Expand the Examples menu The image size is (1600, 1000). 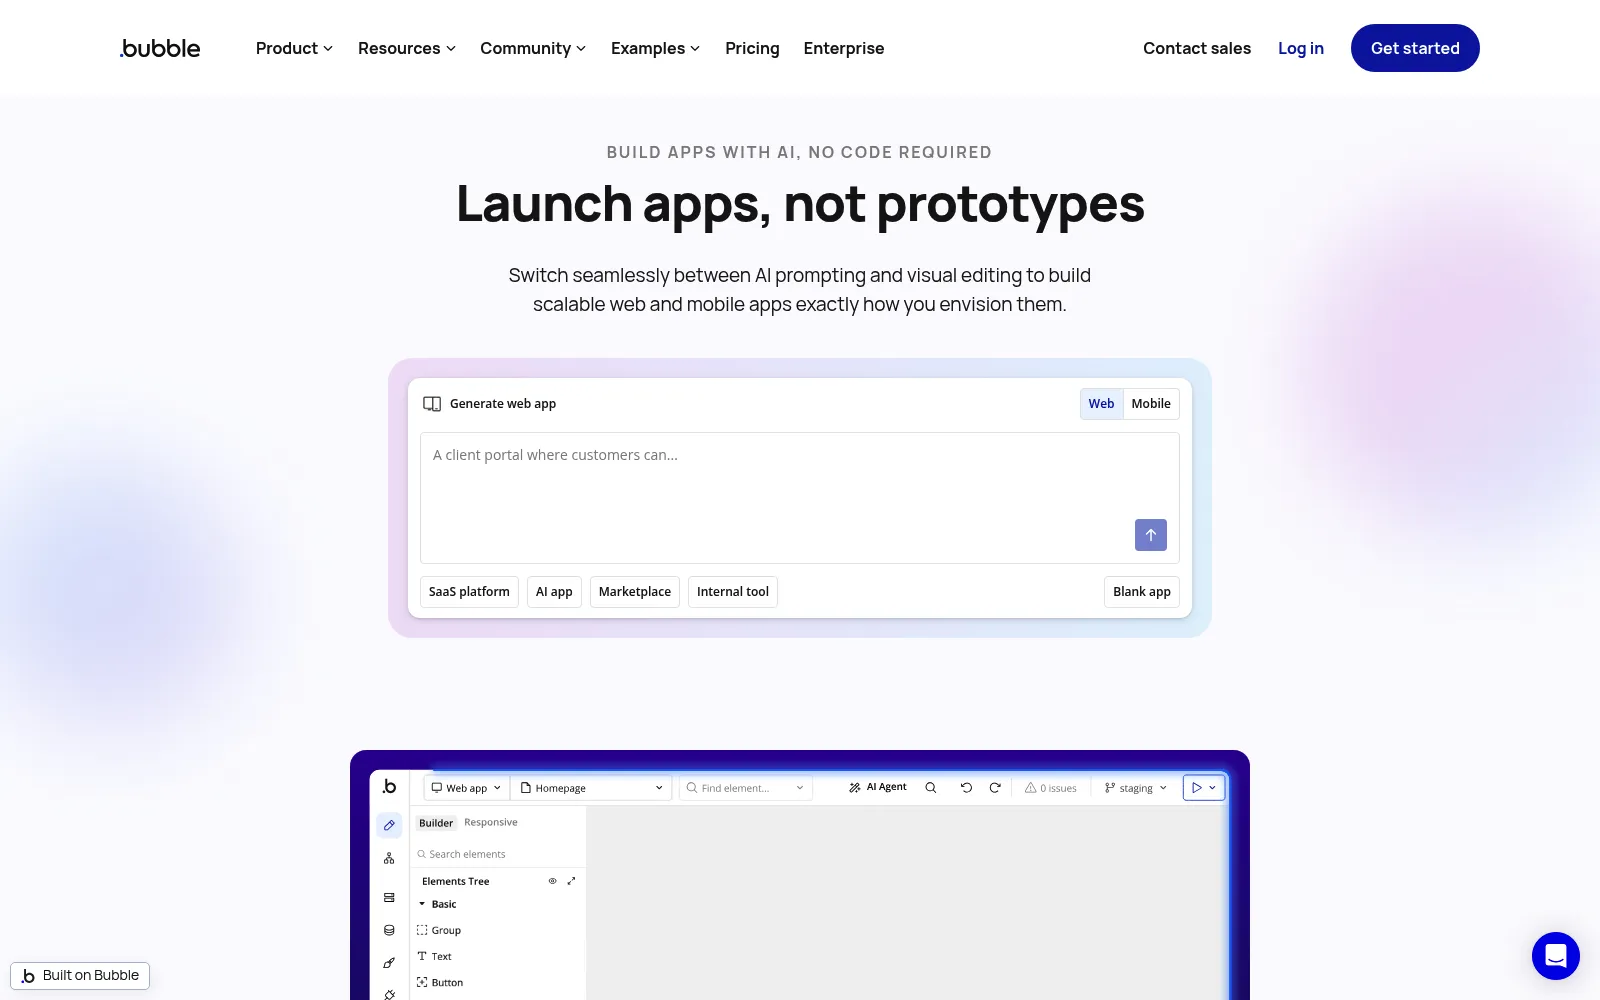[x=656, y=48]
